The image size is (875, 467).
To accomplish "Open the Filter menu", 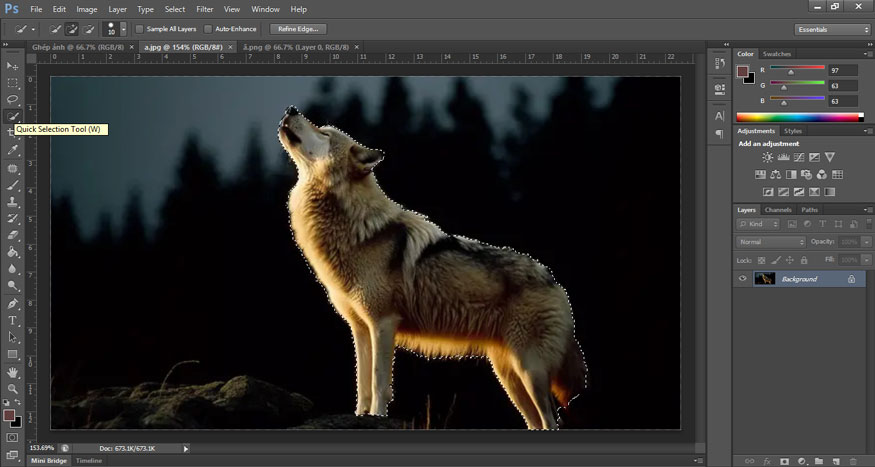I will 204,9.
